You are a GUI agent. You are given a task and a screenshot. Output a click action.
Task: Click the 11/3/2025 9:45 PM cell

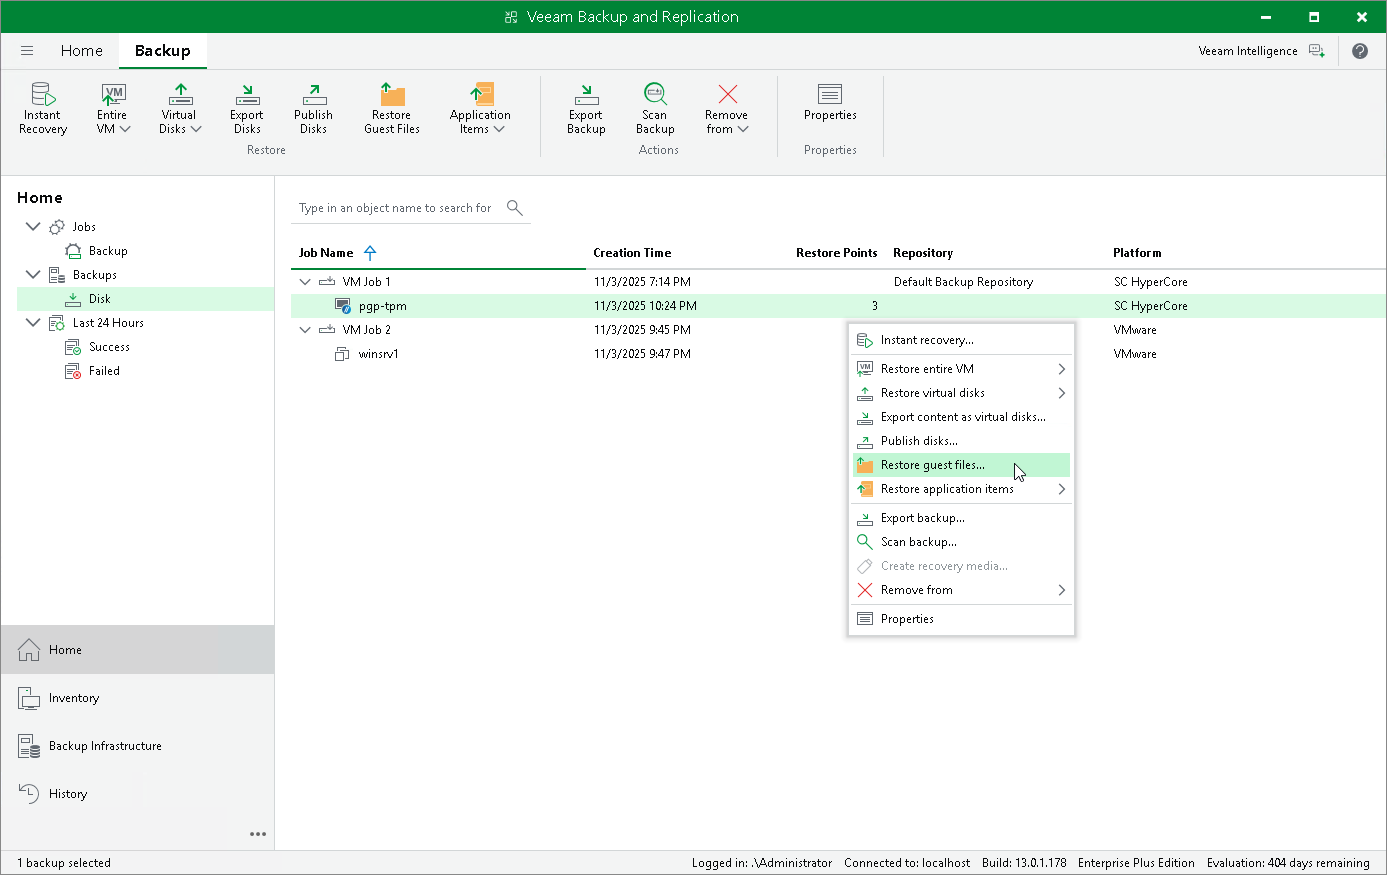click(642, 330)
